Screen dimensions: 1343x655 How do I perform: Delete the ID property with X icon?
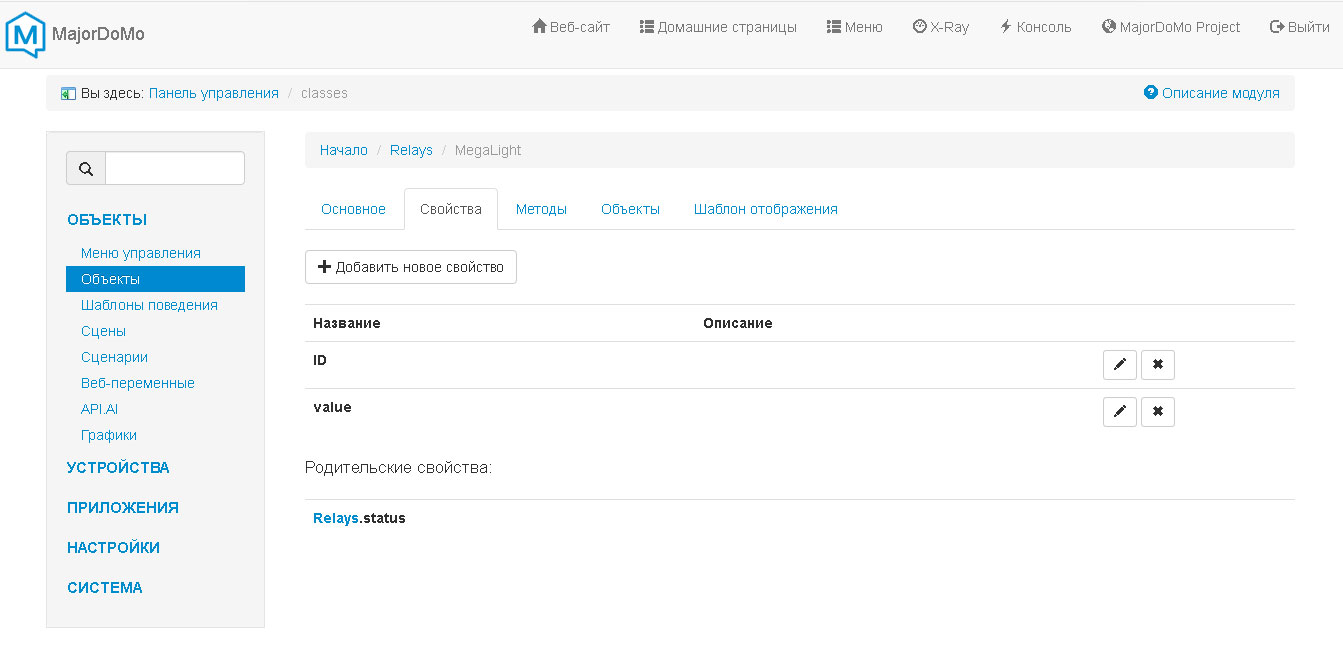pos(1157,365)
